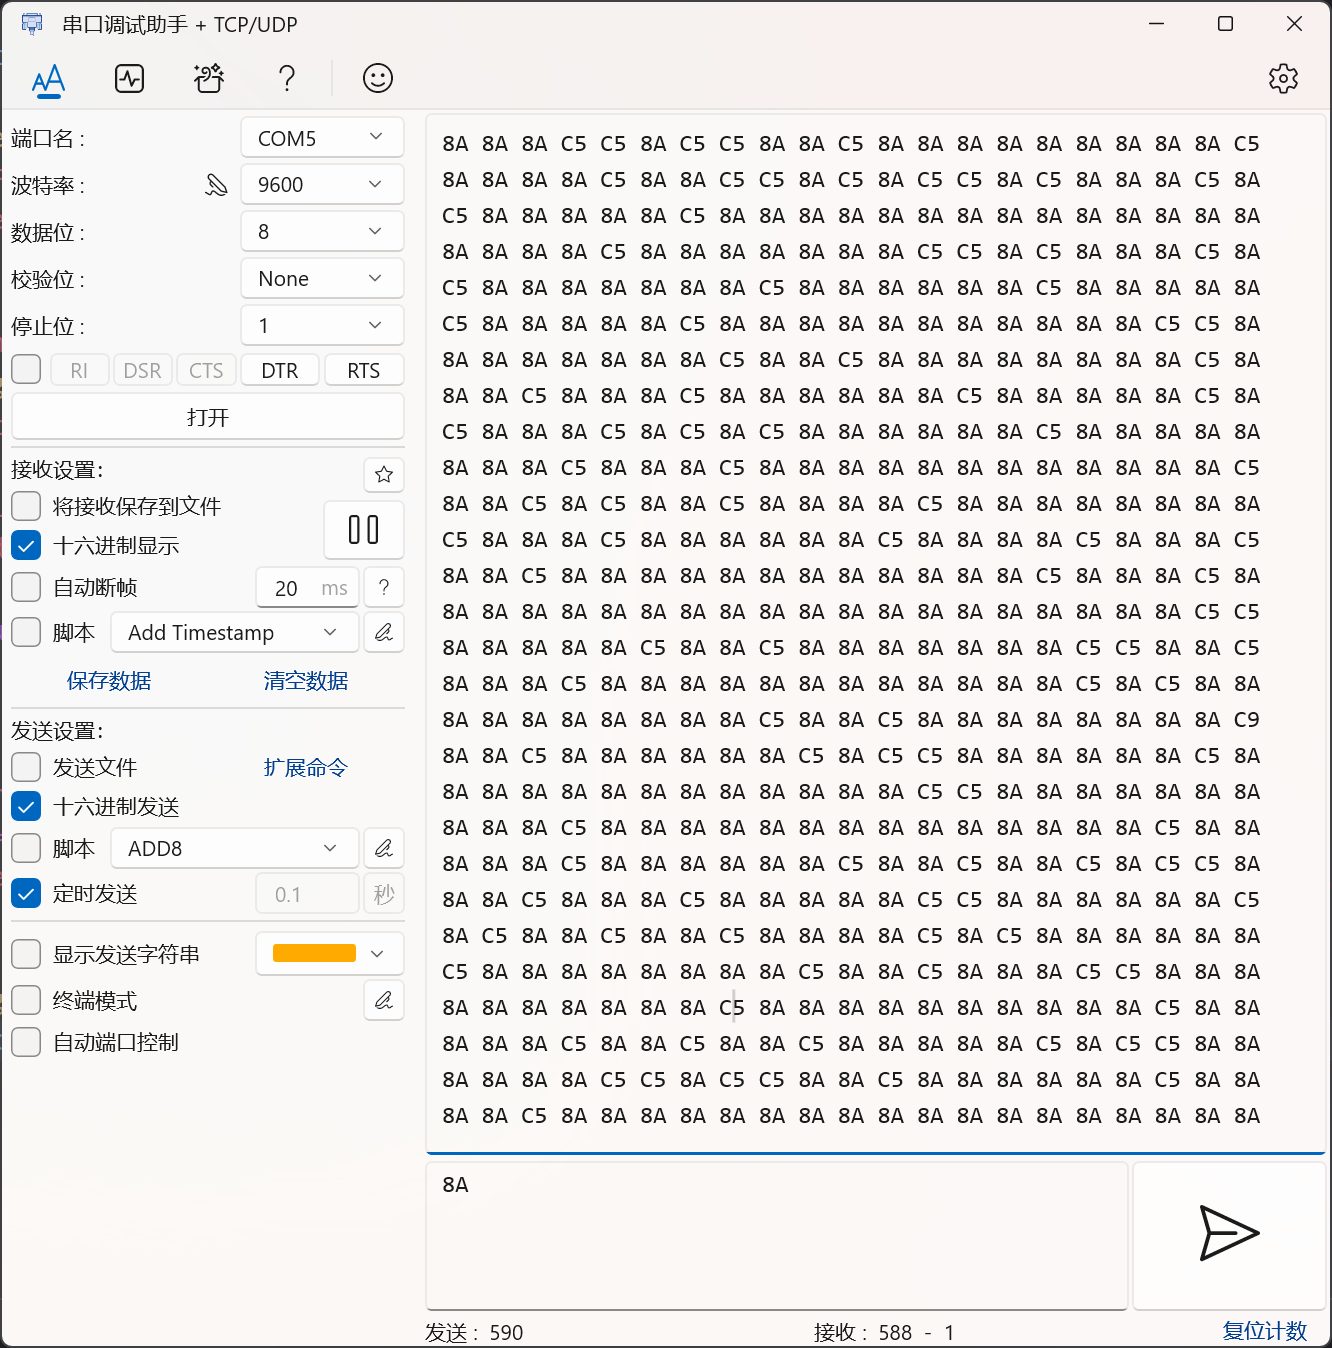1332x1348 pixels.
Task: Open the app settings gear
Action: pos(1284,78)
